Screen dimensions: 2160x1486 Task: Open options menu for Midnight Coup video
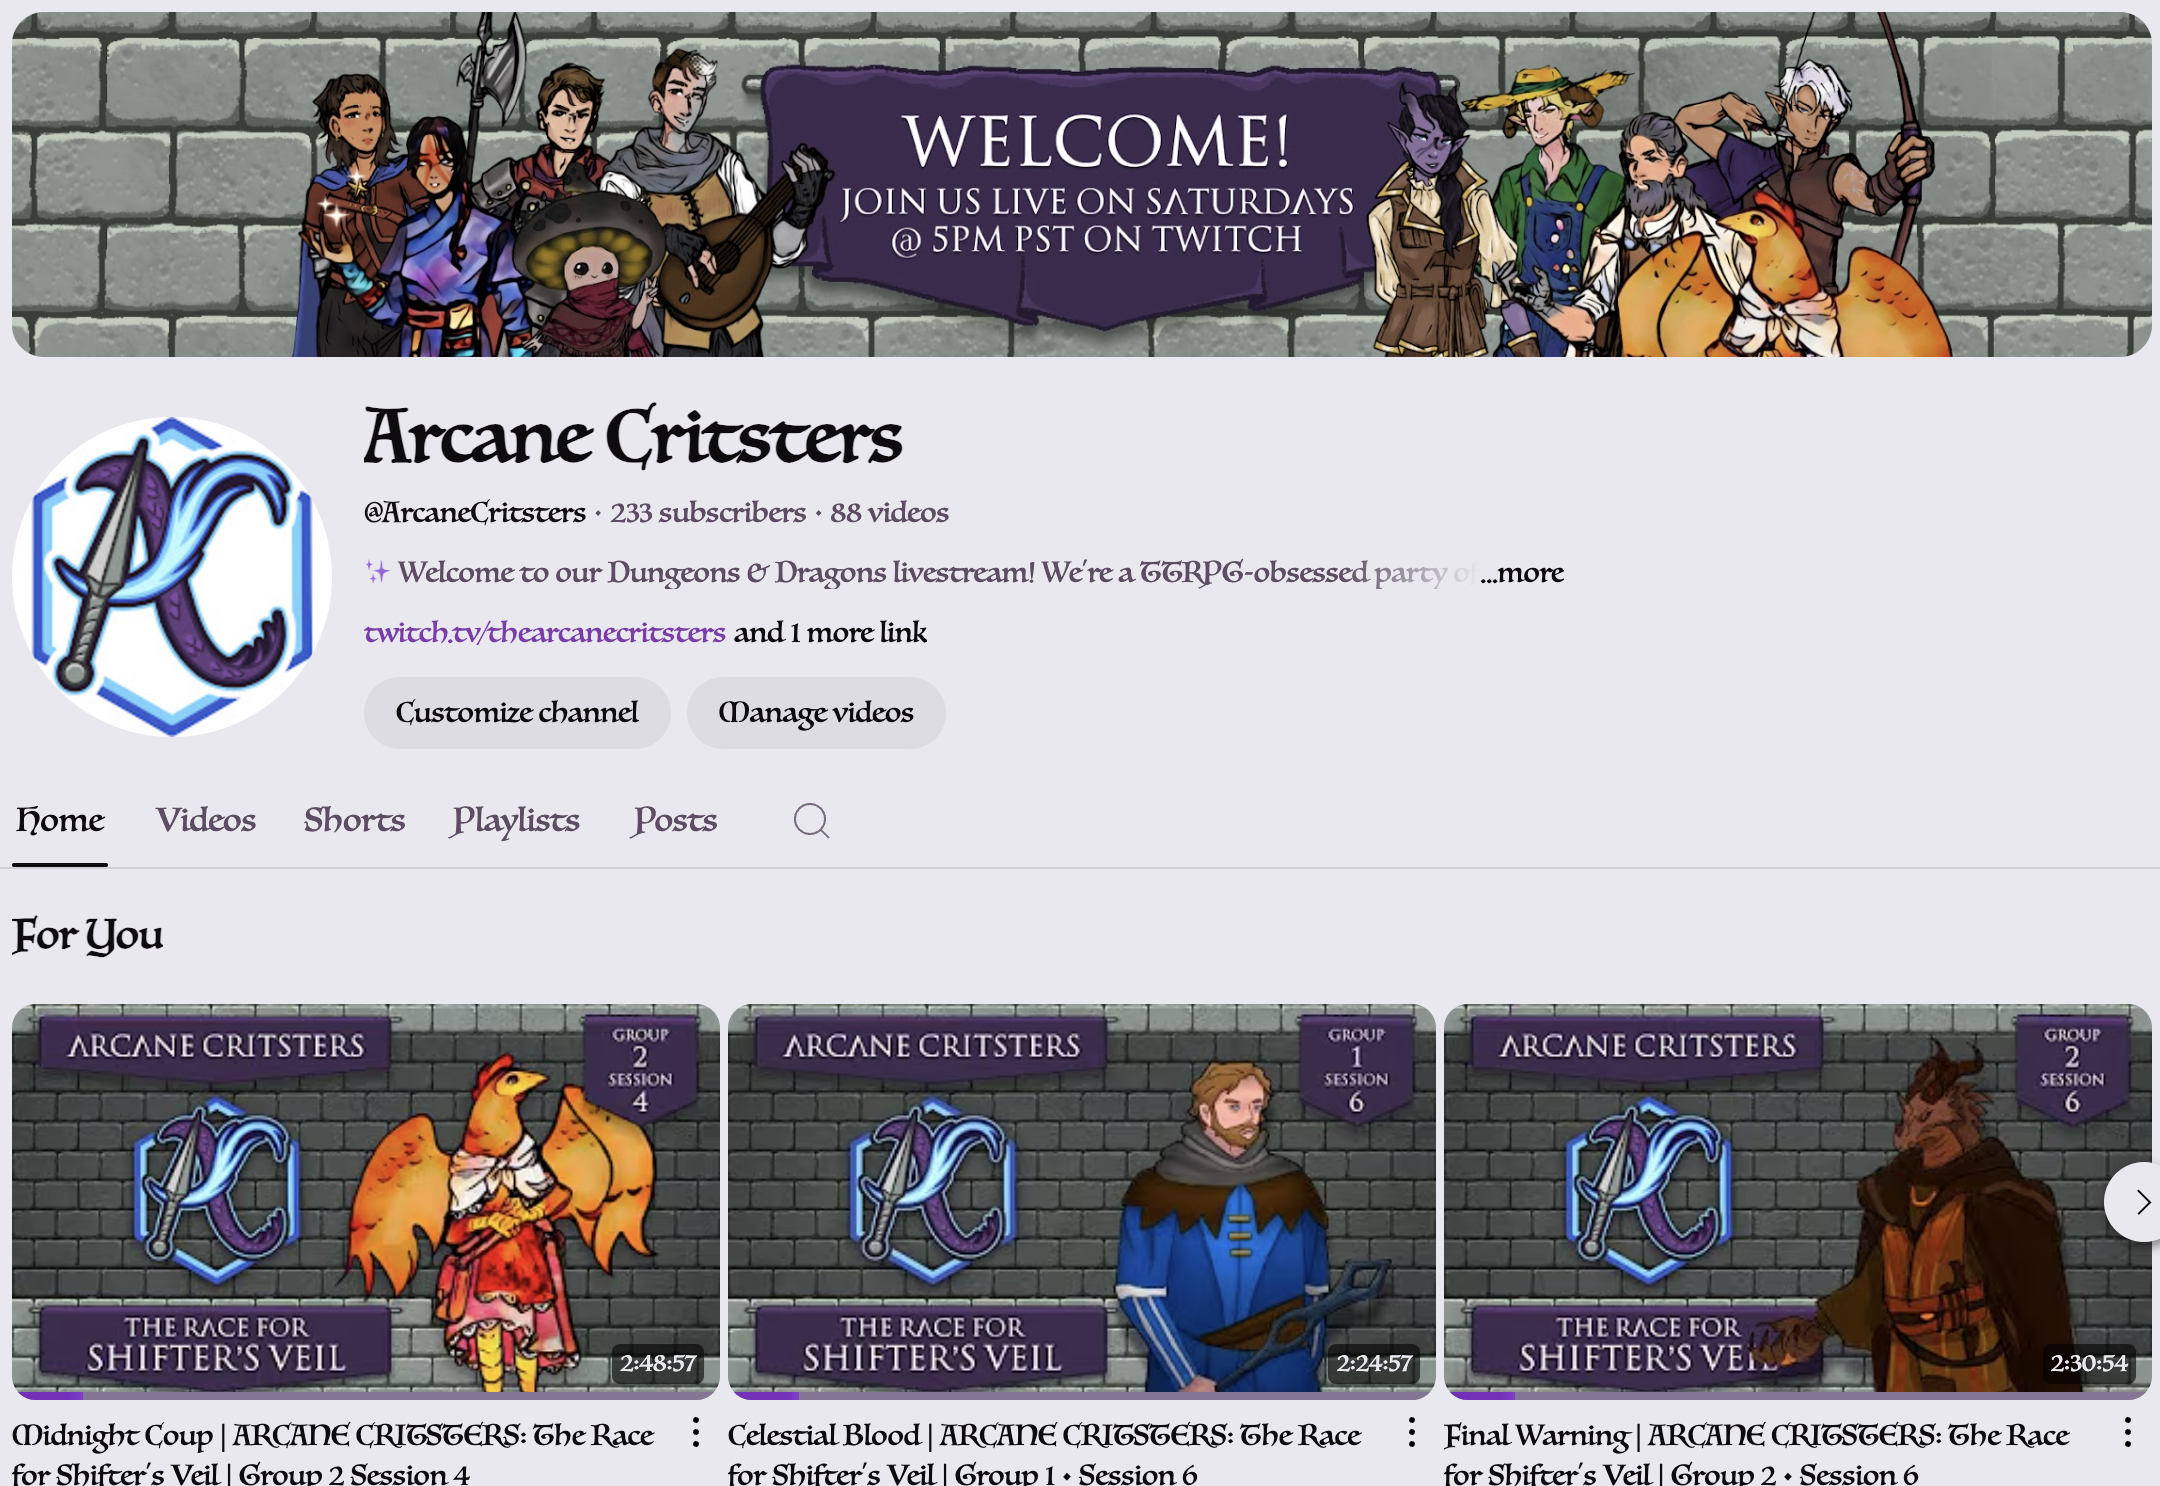[x=696, y=1432]
